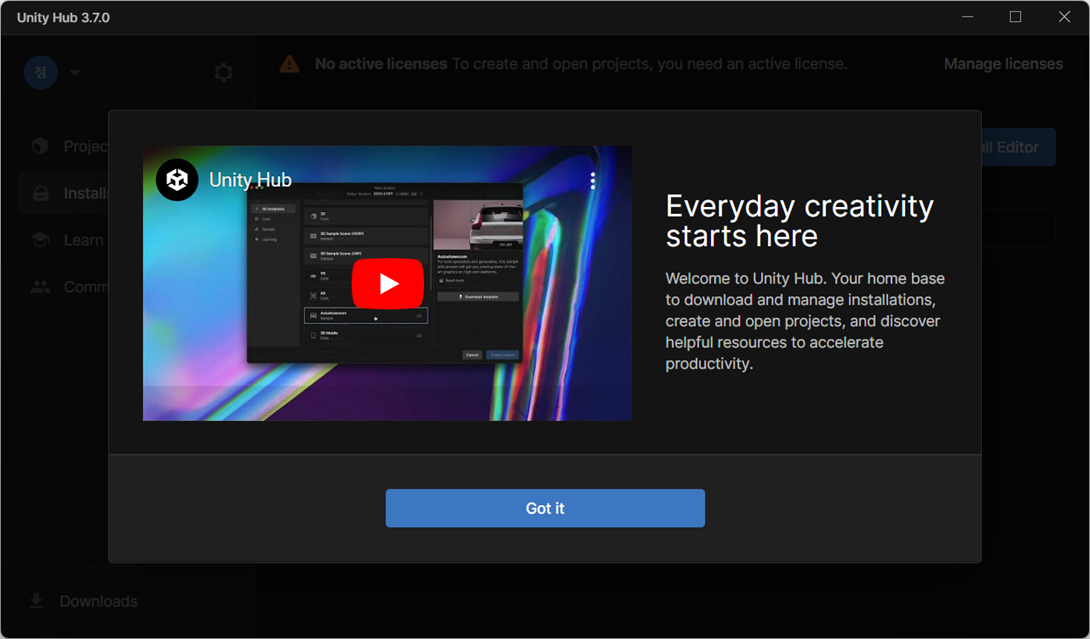The height and width of the screenshot is (639, 1090).
Task: Maximize the Unity Hub window
Action: click(1015, 17)
